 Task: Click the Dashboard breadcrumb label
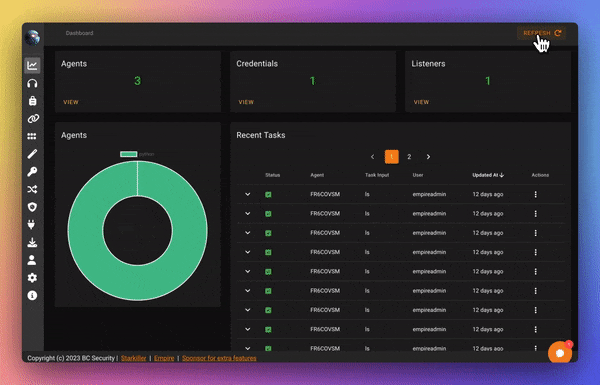click(79, 33)
